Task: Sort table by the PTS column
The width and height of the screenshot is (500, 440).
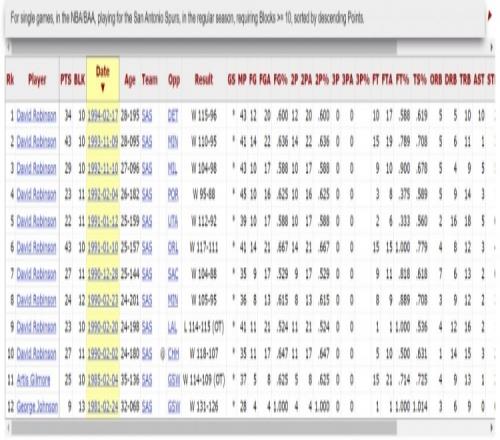Action: (66, 80)
